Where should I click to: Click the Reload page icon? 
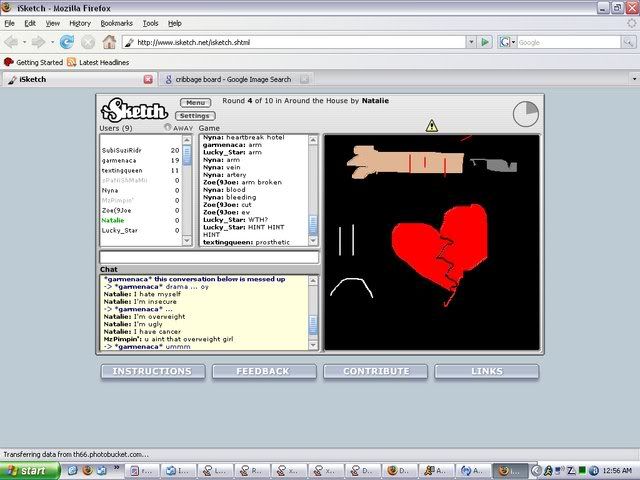point(67,42)
